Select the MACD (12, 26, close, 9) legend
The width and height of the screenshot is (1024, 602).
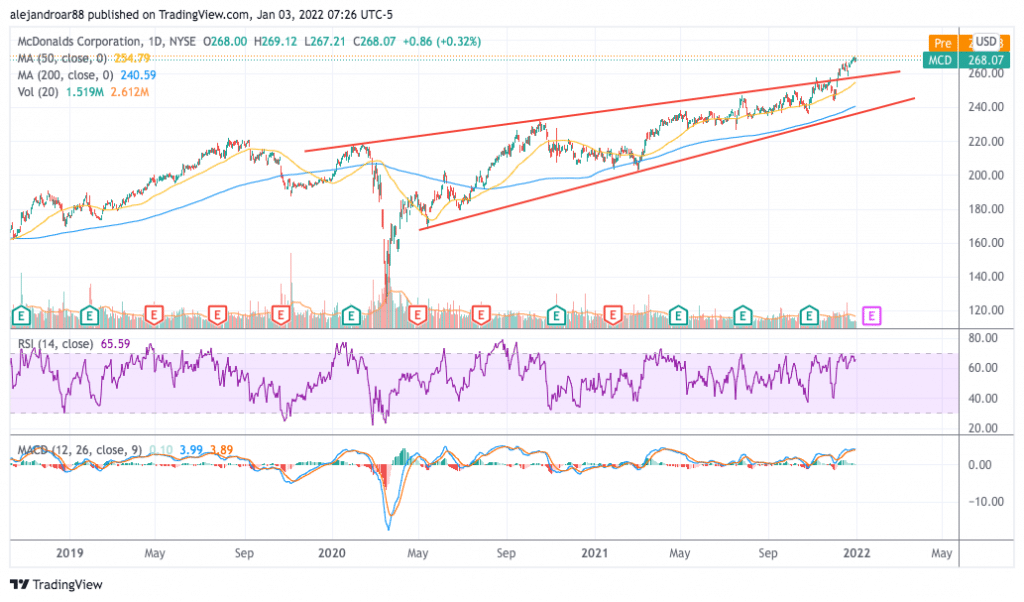click(x=80, y=450)
